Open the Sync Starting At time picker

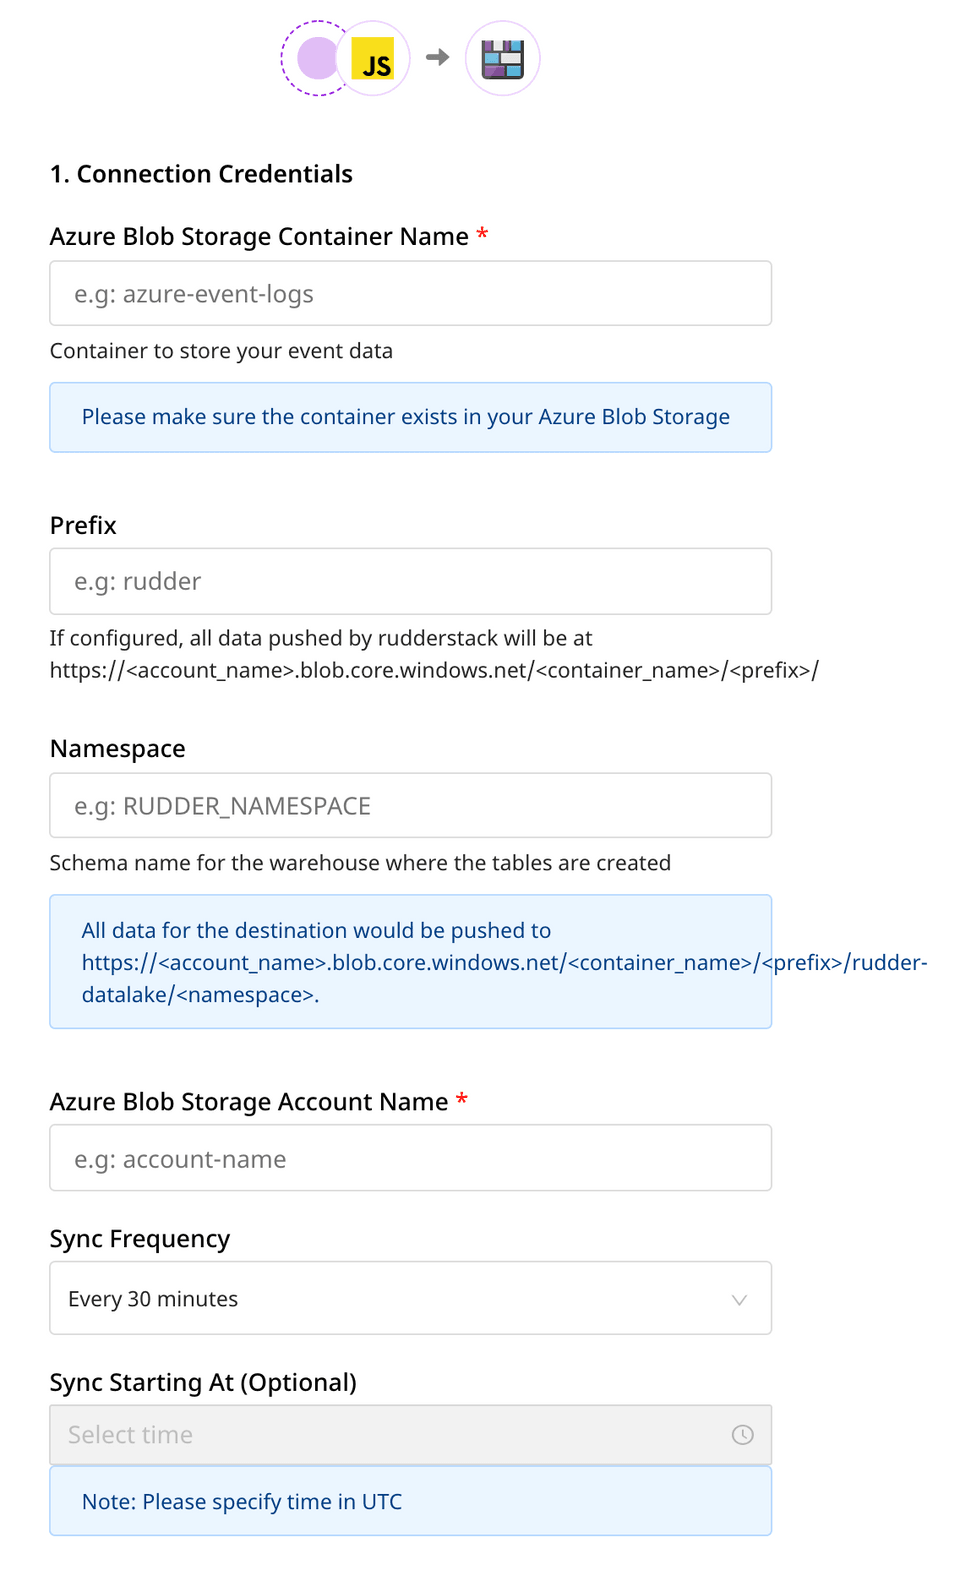tap(411, 1435)
